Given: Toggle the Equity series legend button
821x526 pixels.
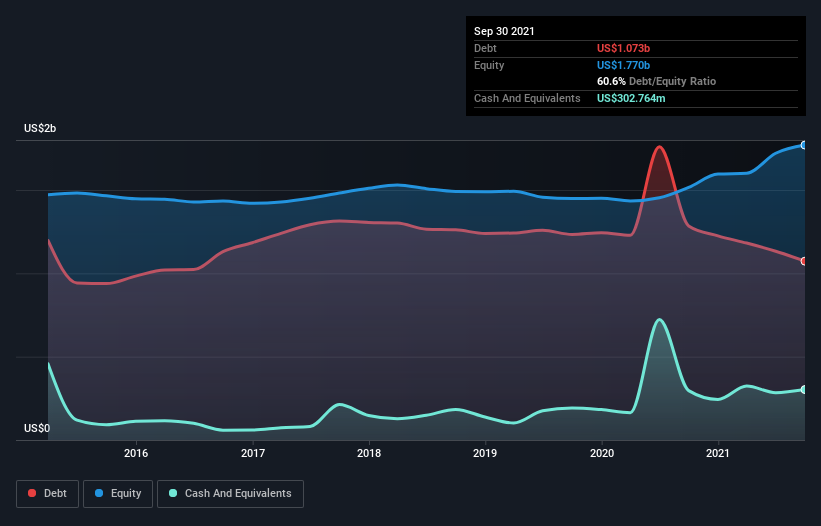Looking at the screenshot, I should point(118,494).
